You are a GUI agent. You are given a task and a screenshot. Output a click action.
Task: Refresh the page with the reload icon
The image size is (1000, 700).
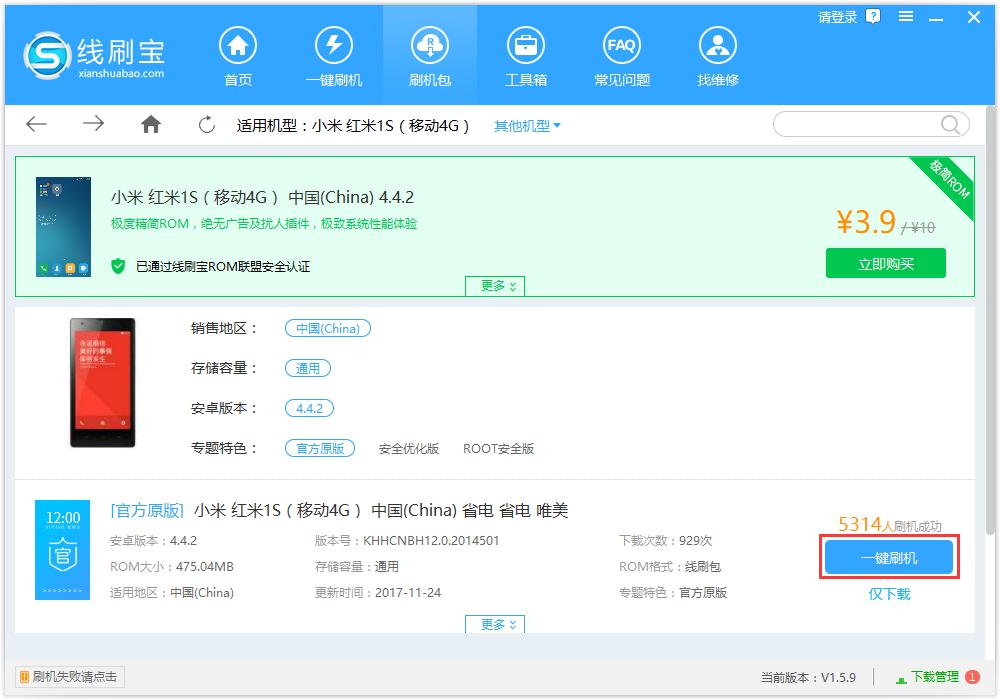pos(205,124)
